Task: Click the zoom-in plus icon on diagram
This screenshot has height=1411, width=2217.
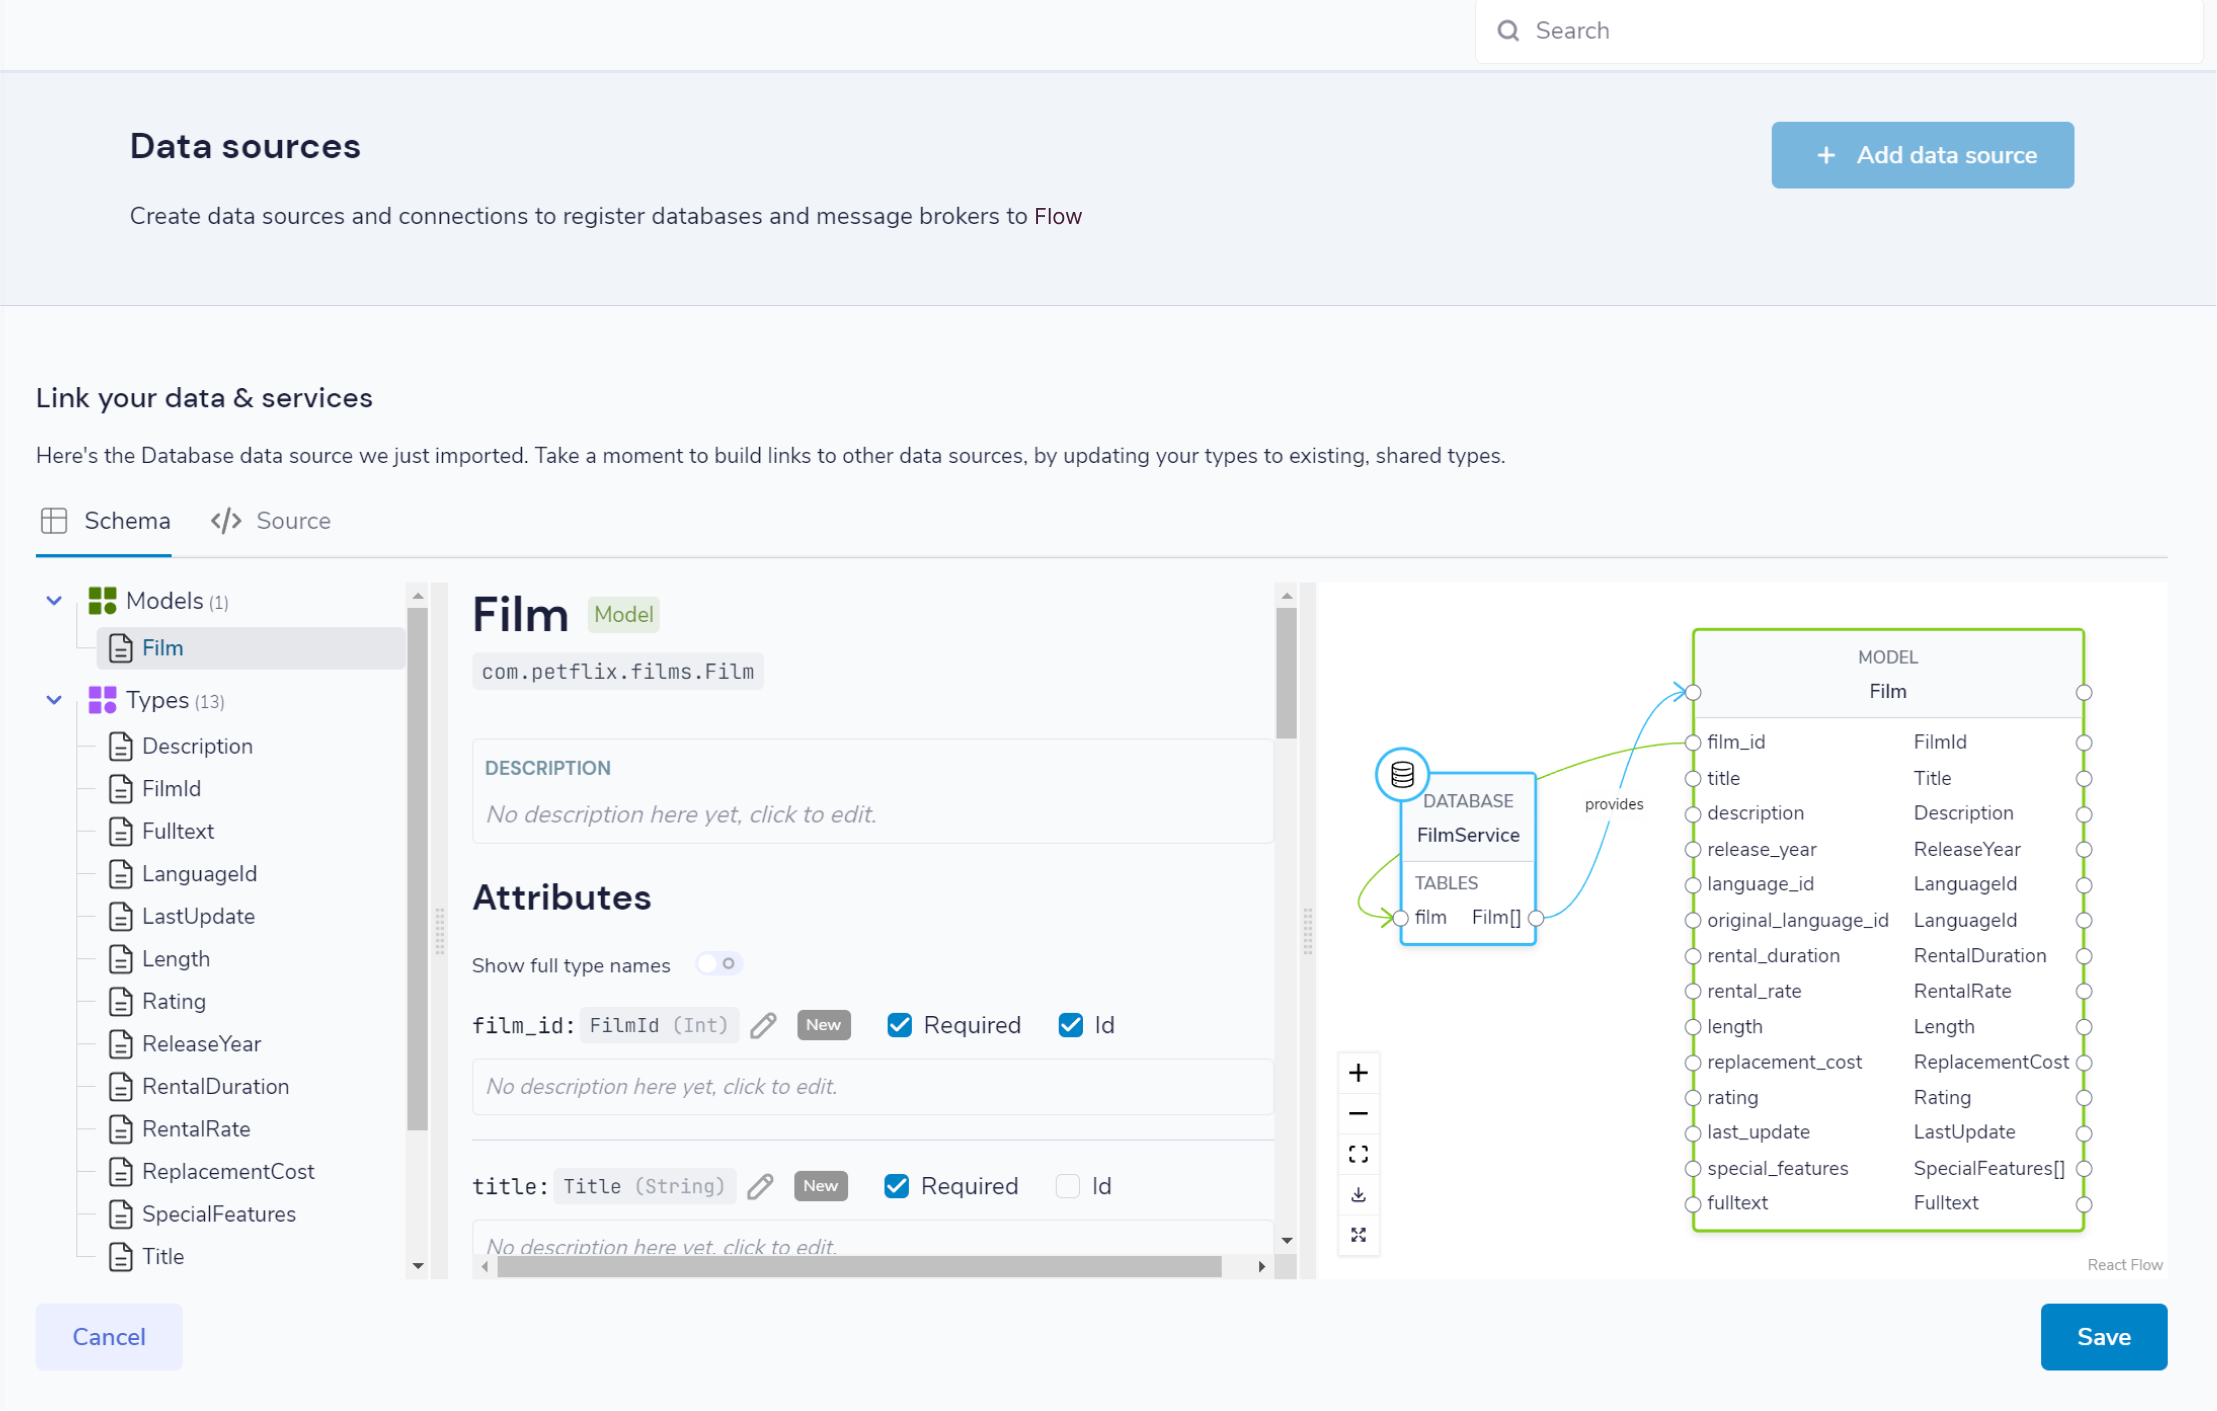Action: [1357, 1072]
